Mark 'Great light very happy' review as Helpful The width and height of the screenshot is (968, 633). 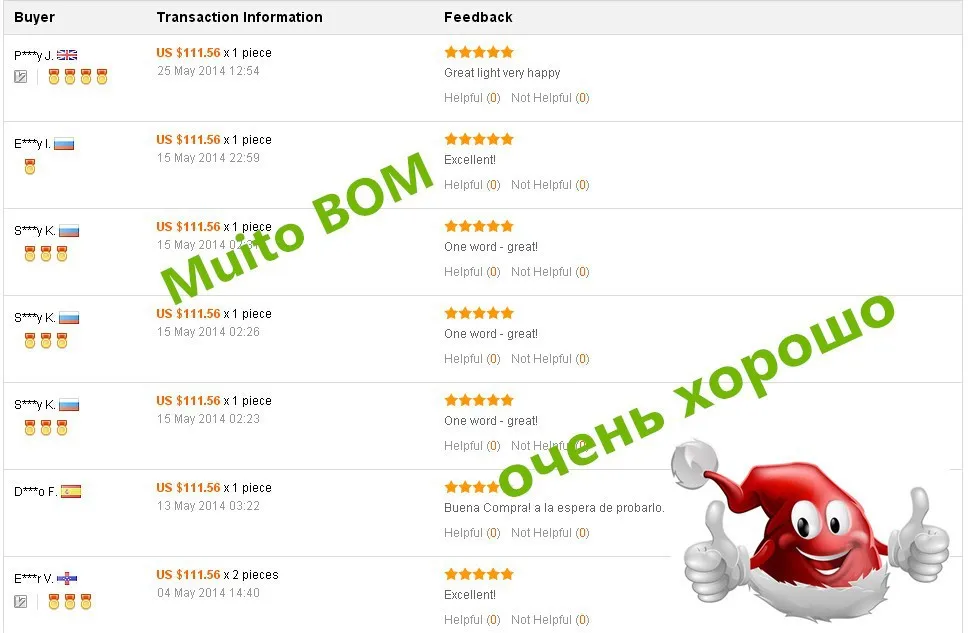[472, 98]
